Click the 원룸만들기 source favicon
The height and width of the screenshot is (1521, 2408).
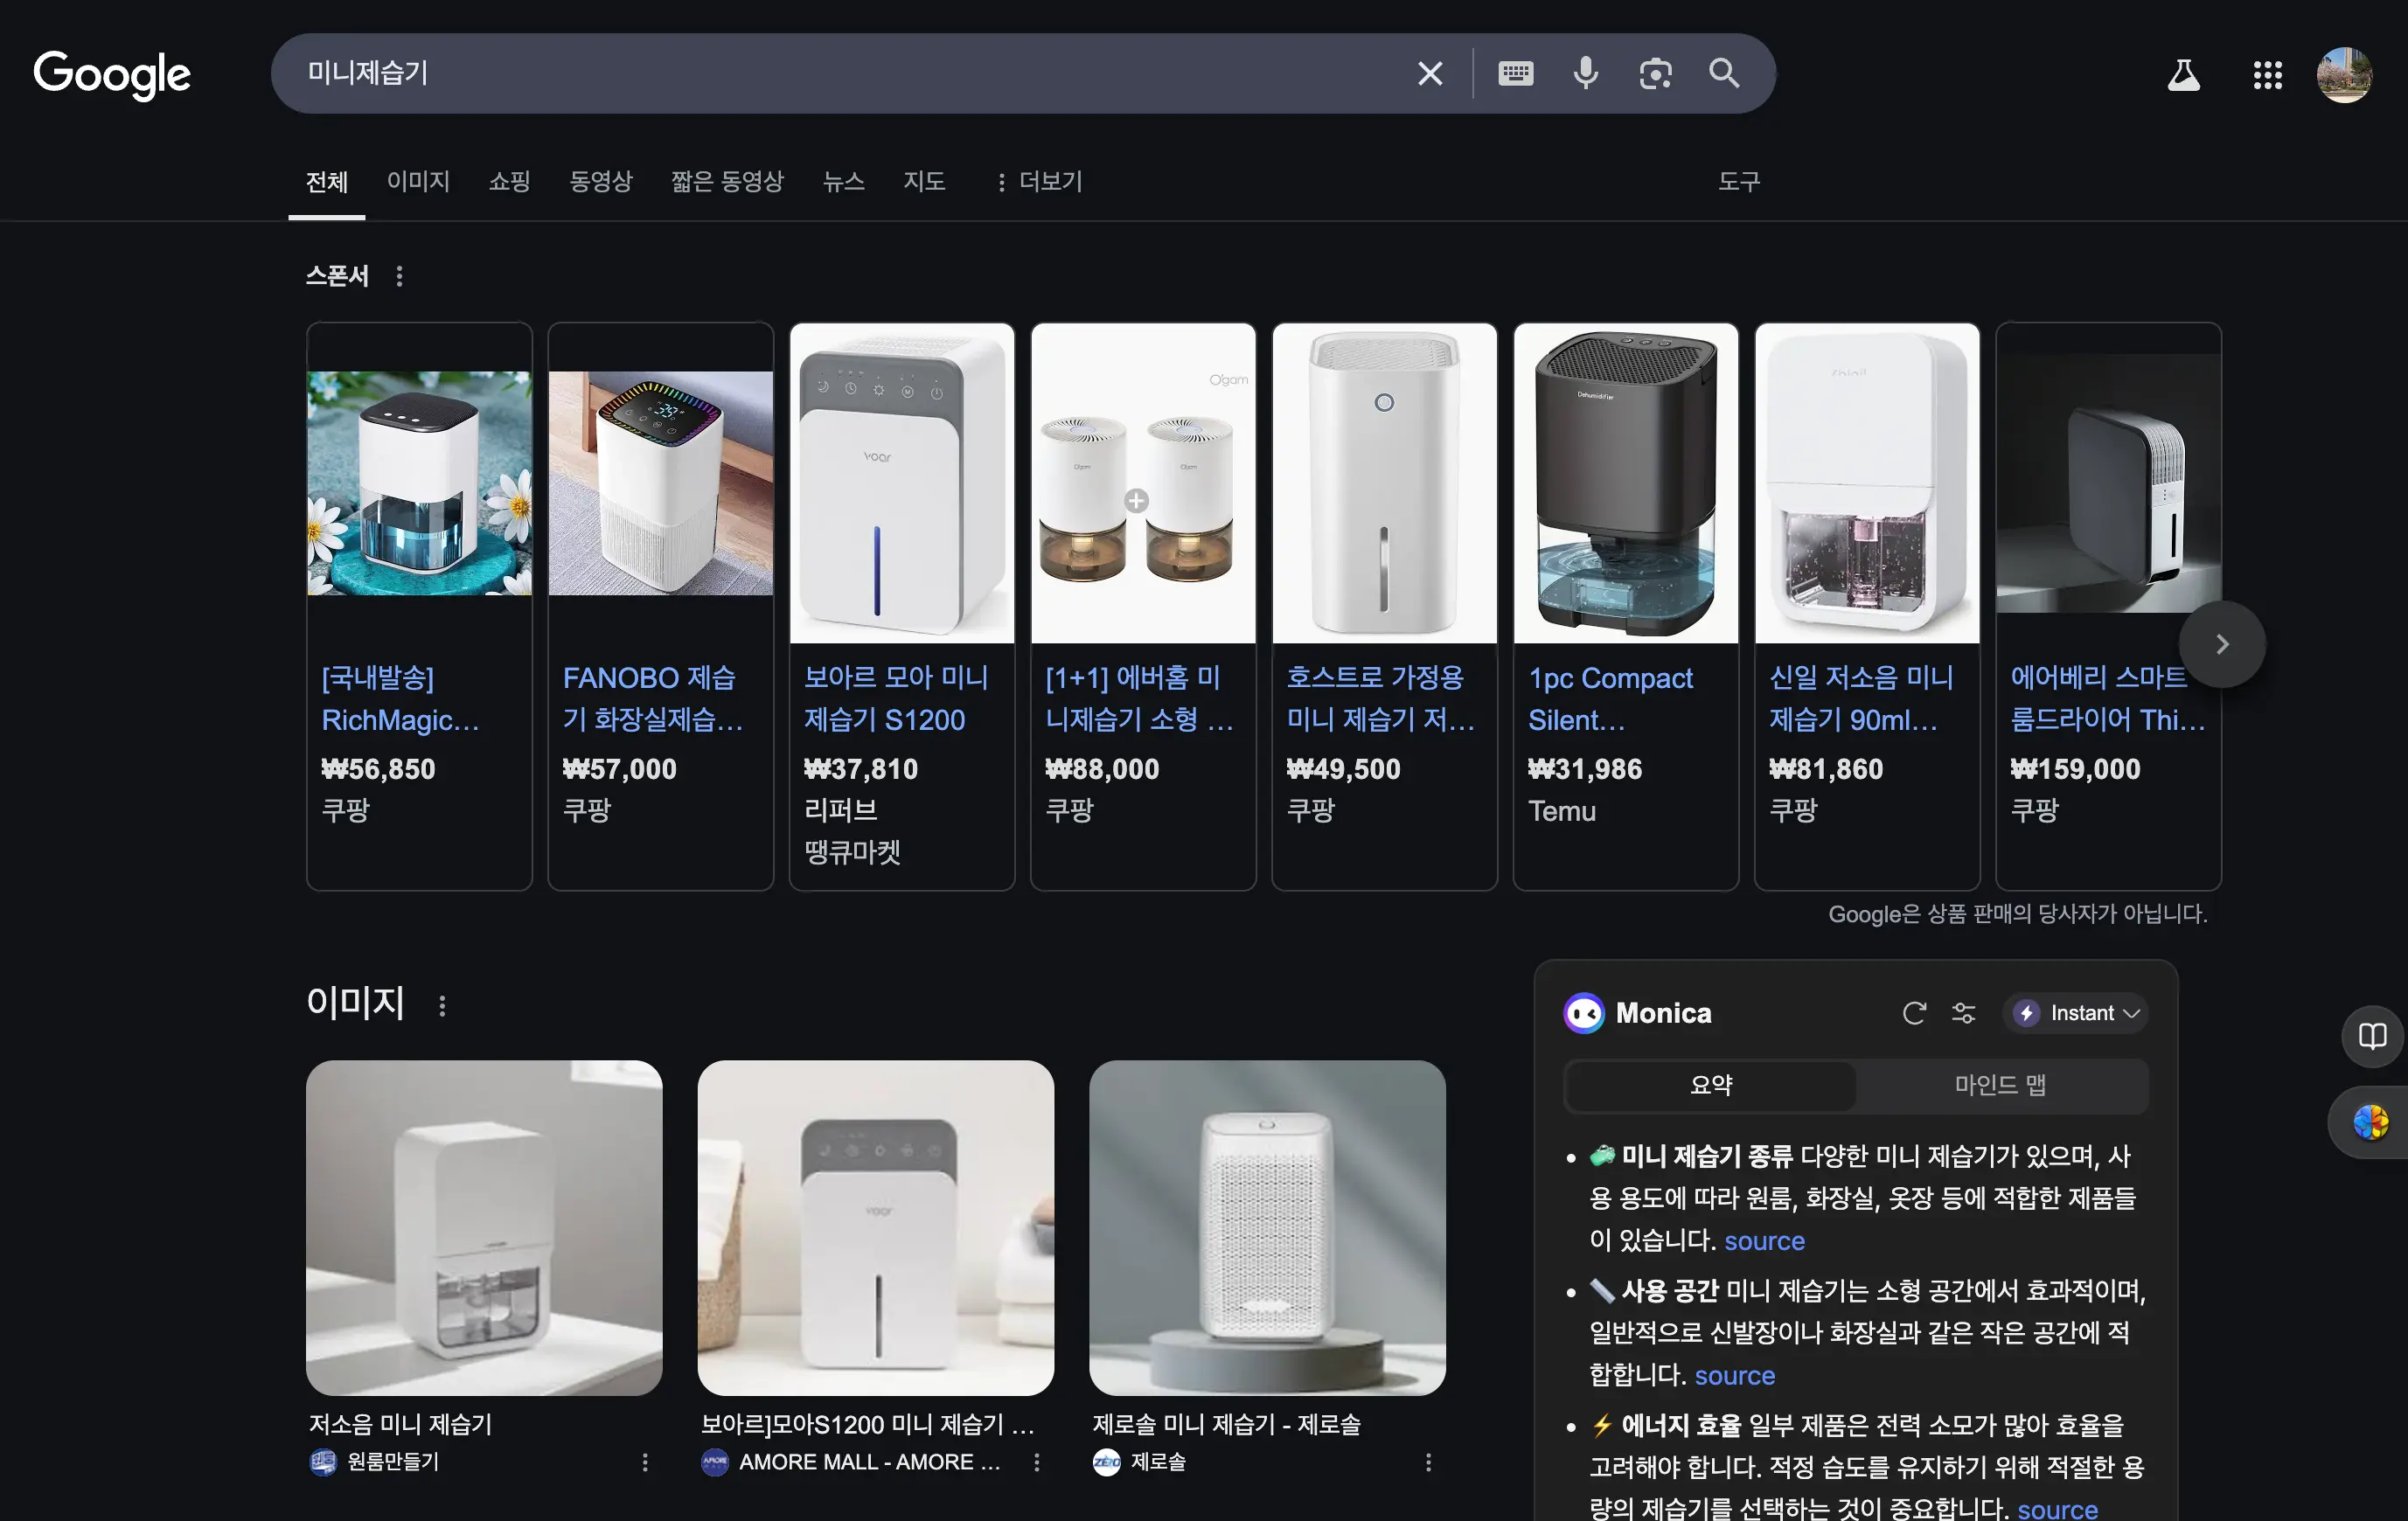point(323,1462)
